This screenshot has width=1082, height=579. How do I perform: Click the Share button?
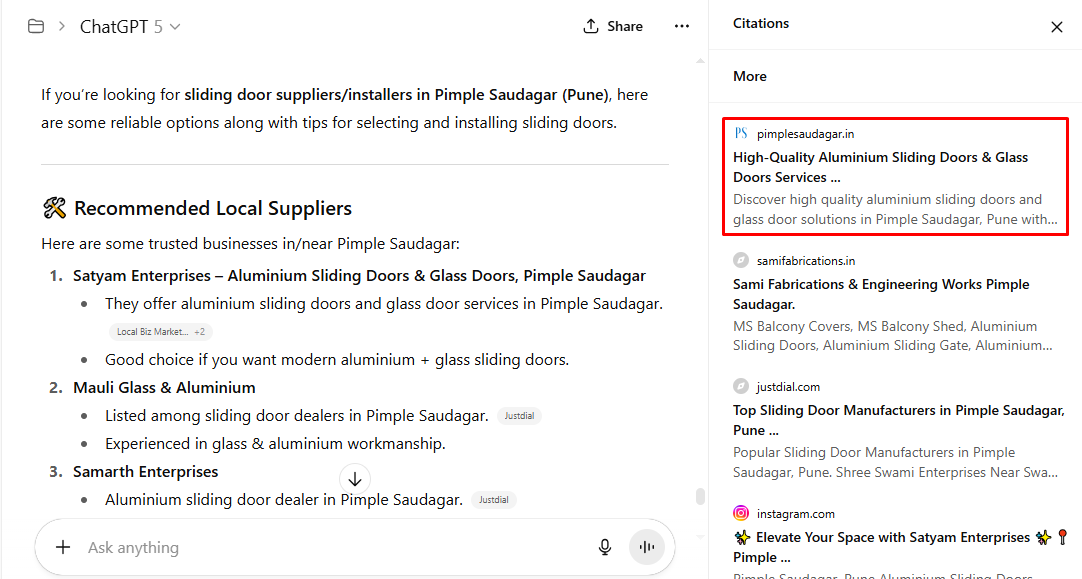point(613,27)
